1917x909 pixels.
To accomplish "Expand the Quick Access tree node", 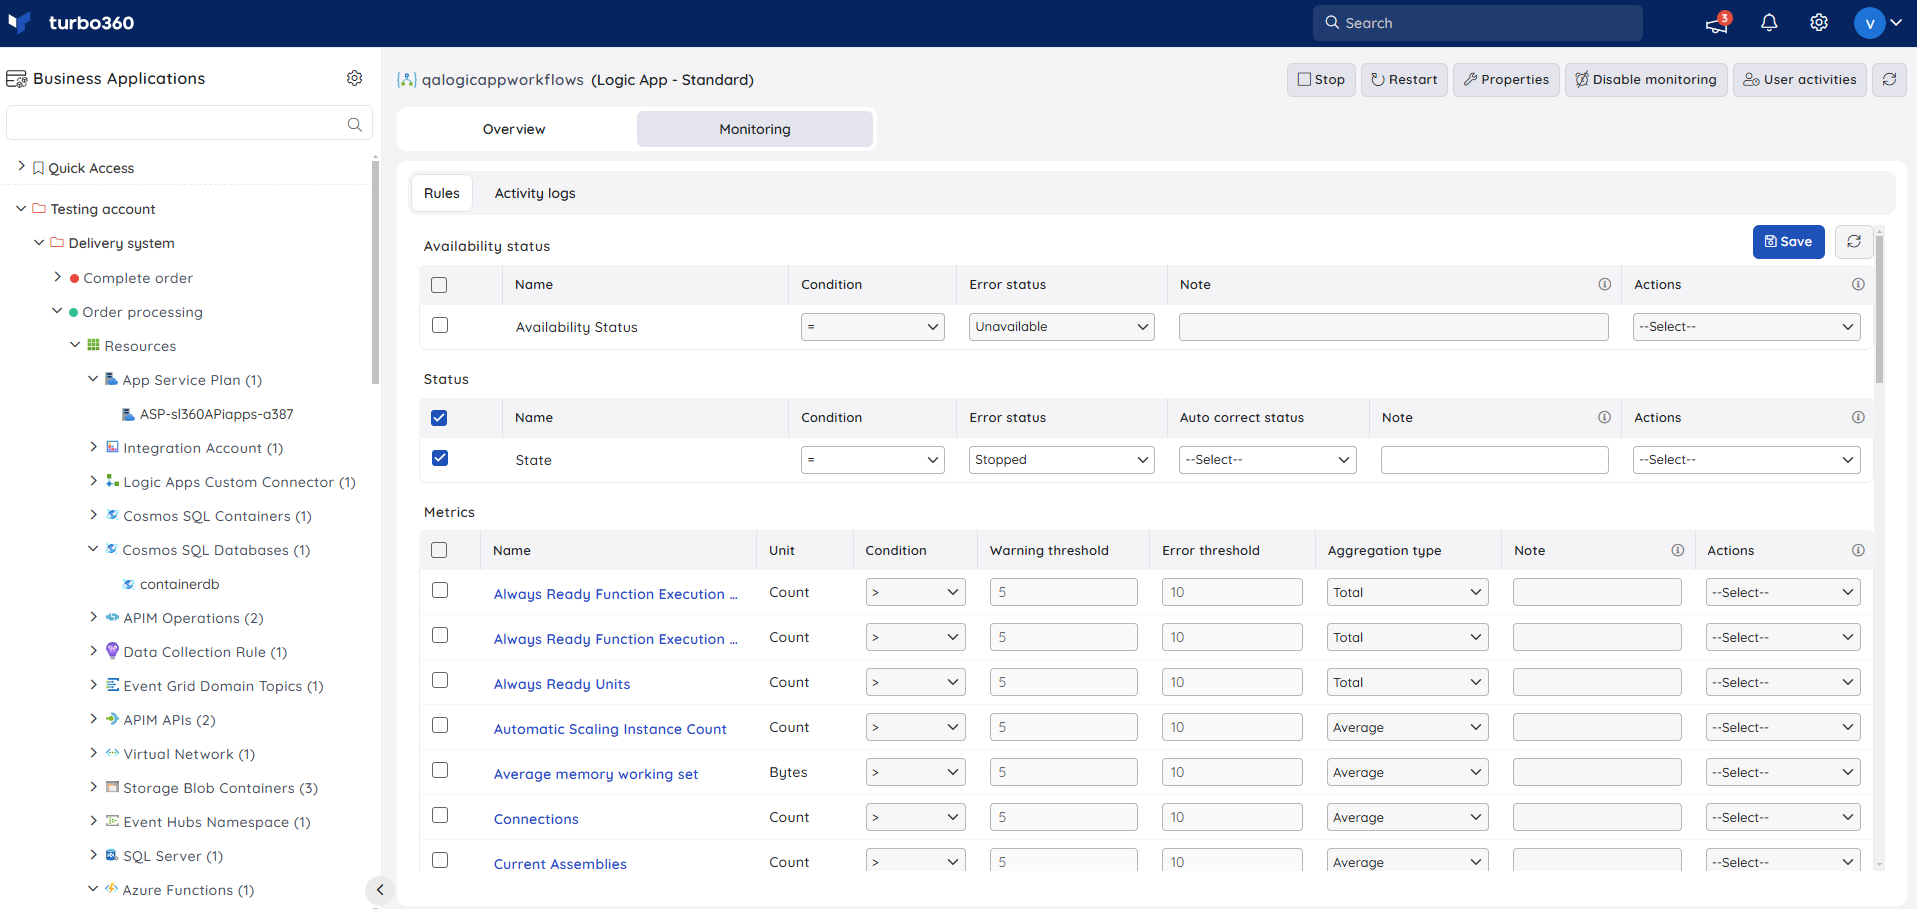I will point(21,167).
